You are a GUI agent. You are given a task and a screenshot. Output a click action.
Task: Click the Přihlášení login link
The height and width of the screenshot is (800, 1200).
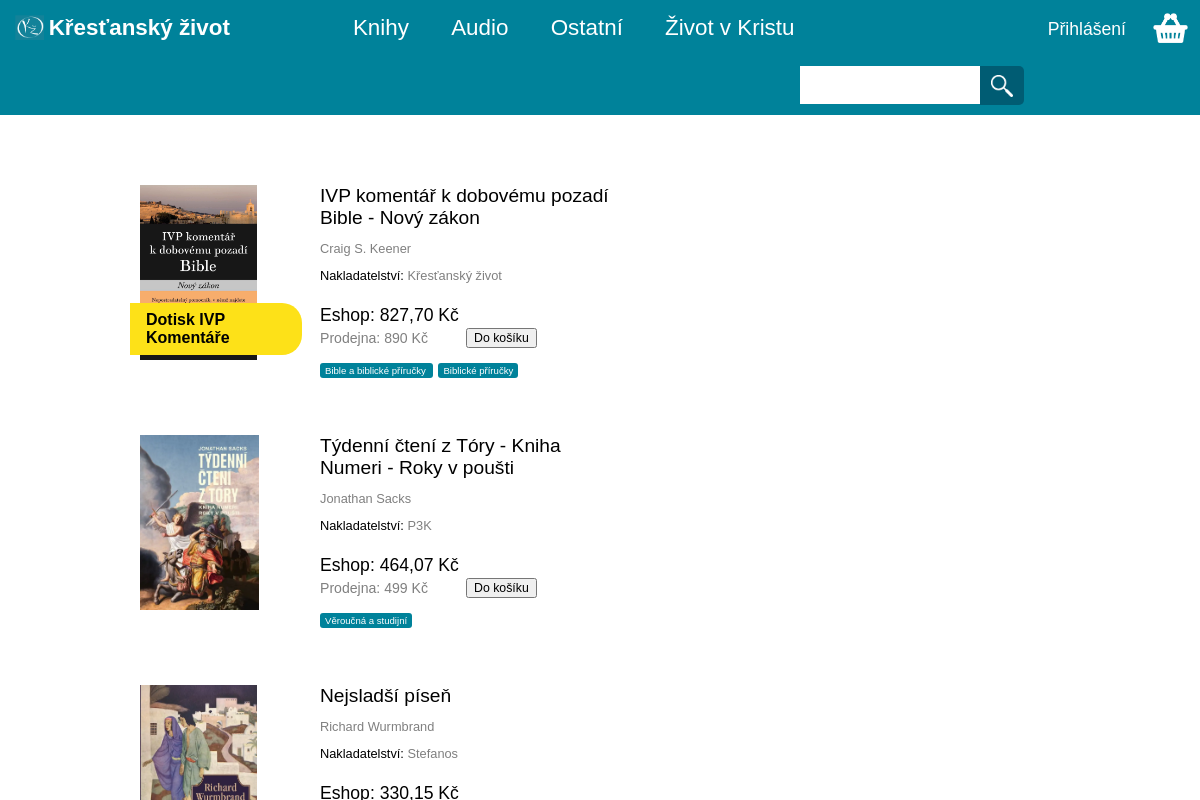[1087, 29]
